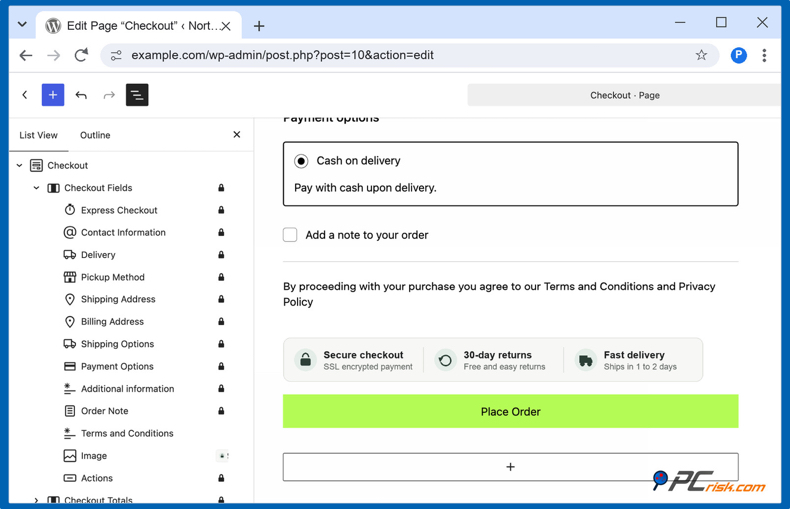Open the tab search dropdown arrow
The image size is (790, 509).
pyautogui.click(x=22, y=24)
